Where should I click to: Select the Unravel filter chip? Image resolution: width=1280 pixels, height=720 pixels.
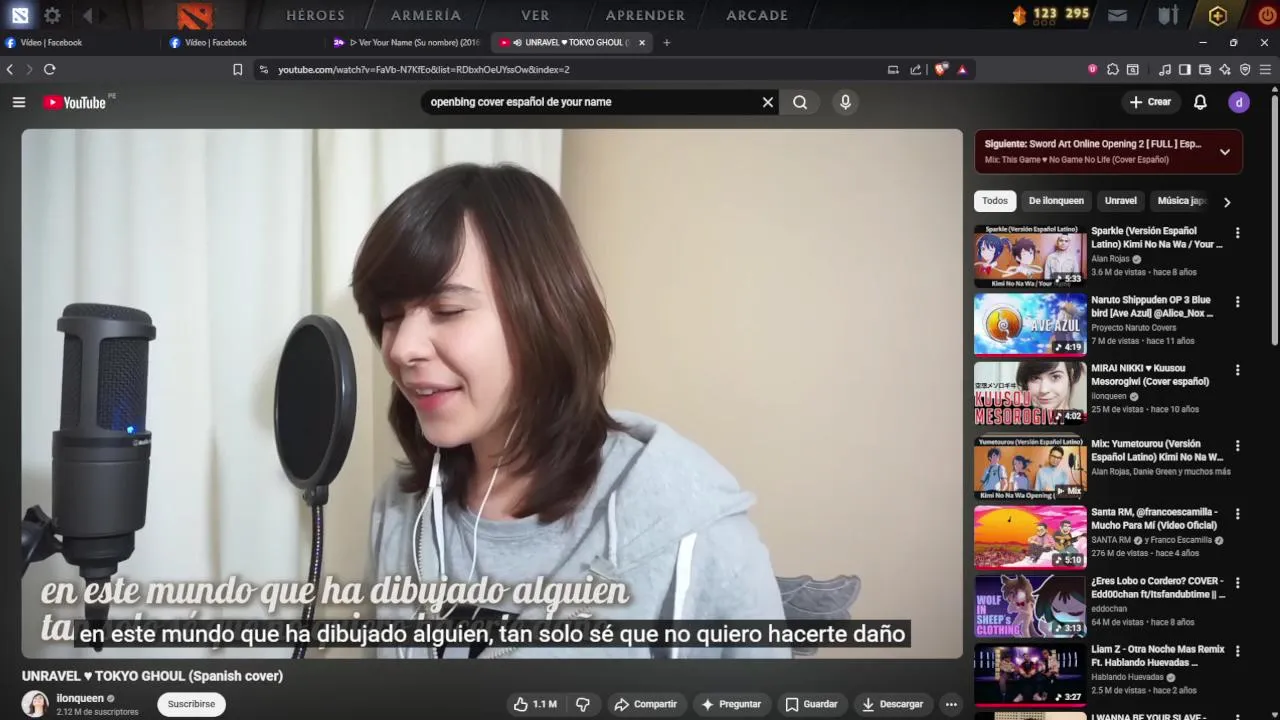pyautogui.click(x=1120, y=201)
